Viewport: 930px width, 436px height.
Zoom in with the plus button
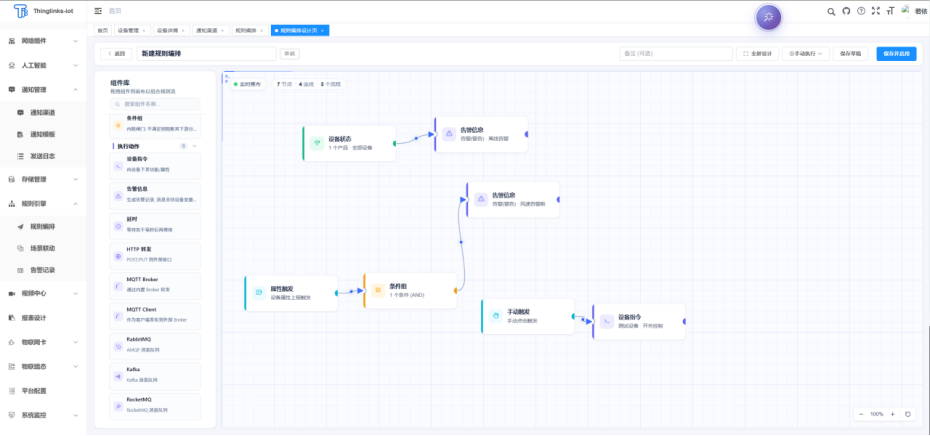click(x=893, y=414)
